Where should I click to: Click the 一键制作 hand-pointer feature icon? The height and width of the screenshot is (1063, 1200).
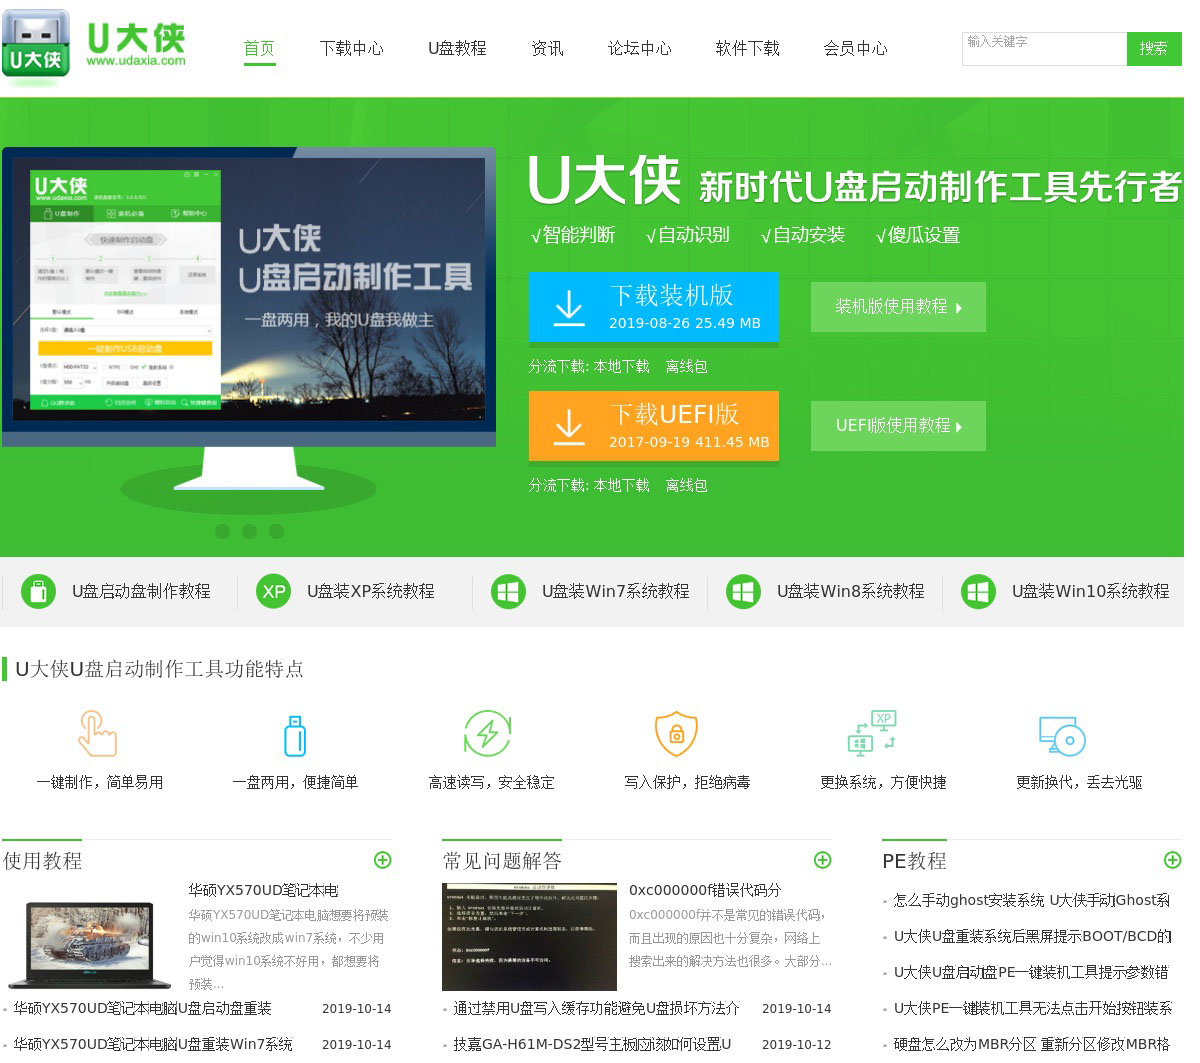98,733
